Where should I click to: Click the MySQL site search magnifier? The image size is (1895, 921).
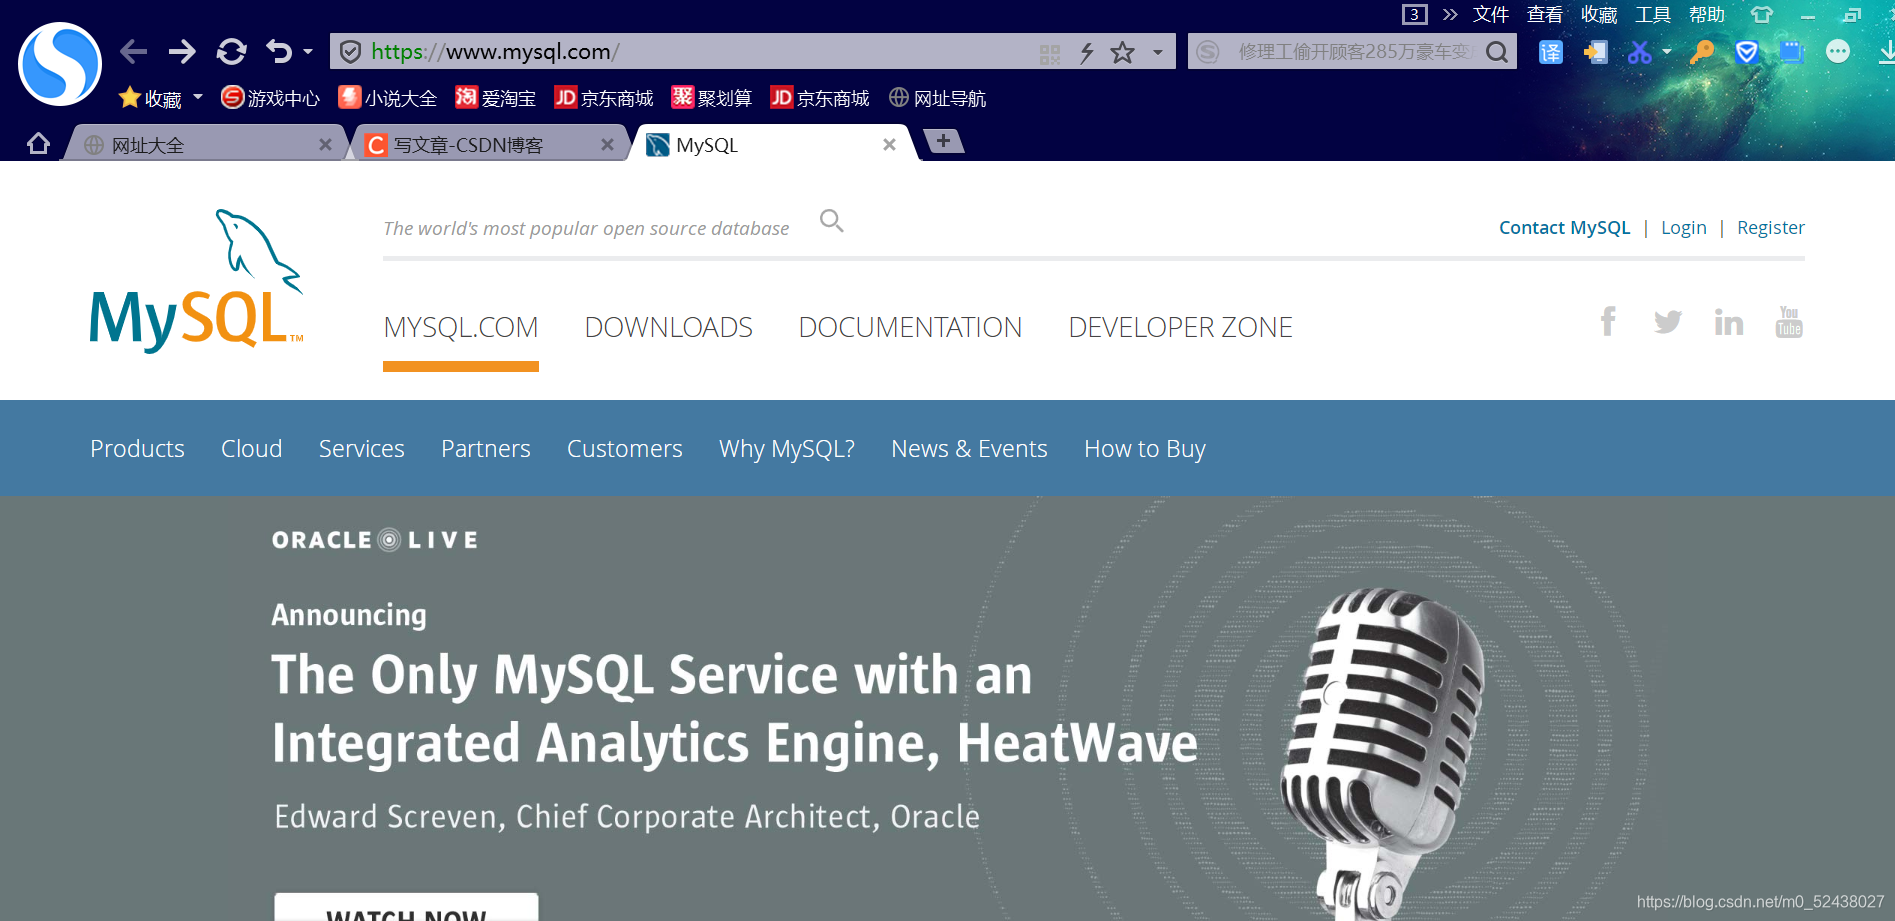point(831,221)
